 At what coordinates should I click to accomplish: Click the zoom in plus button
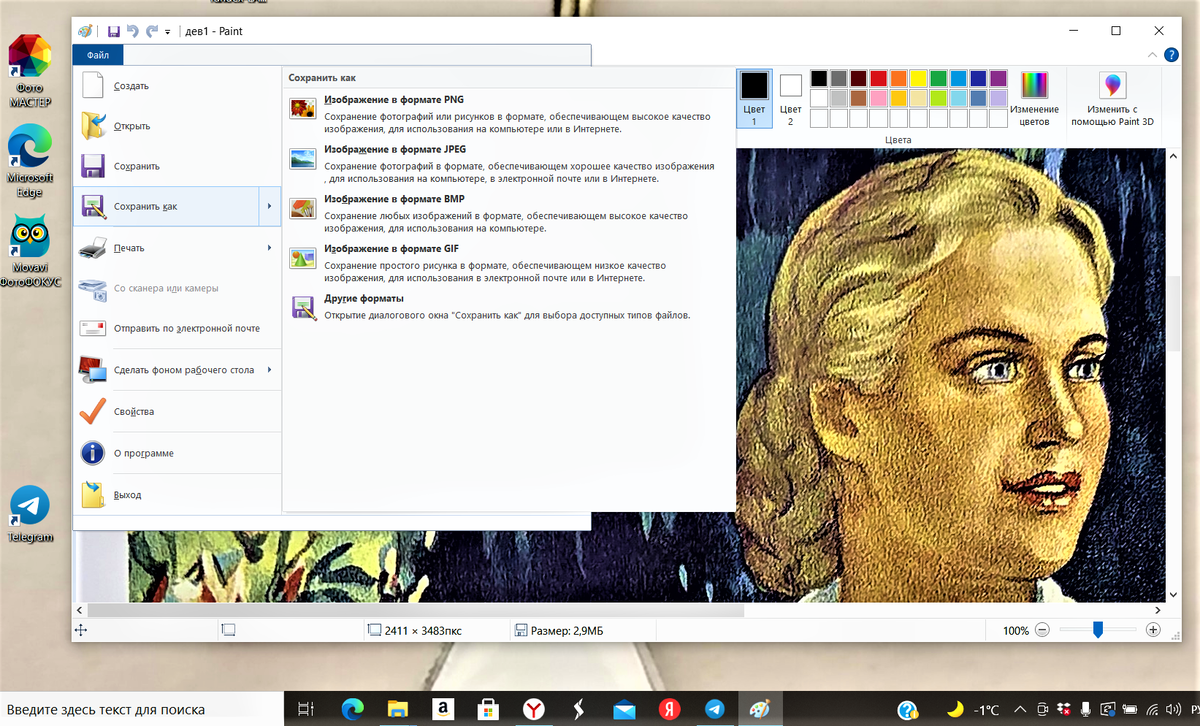point(1153,630)
